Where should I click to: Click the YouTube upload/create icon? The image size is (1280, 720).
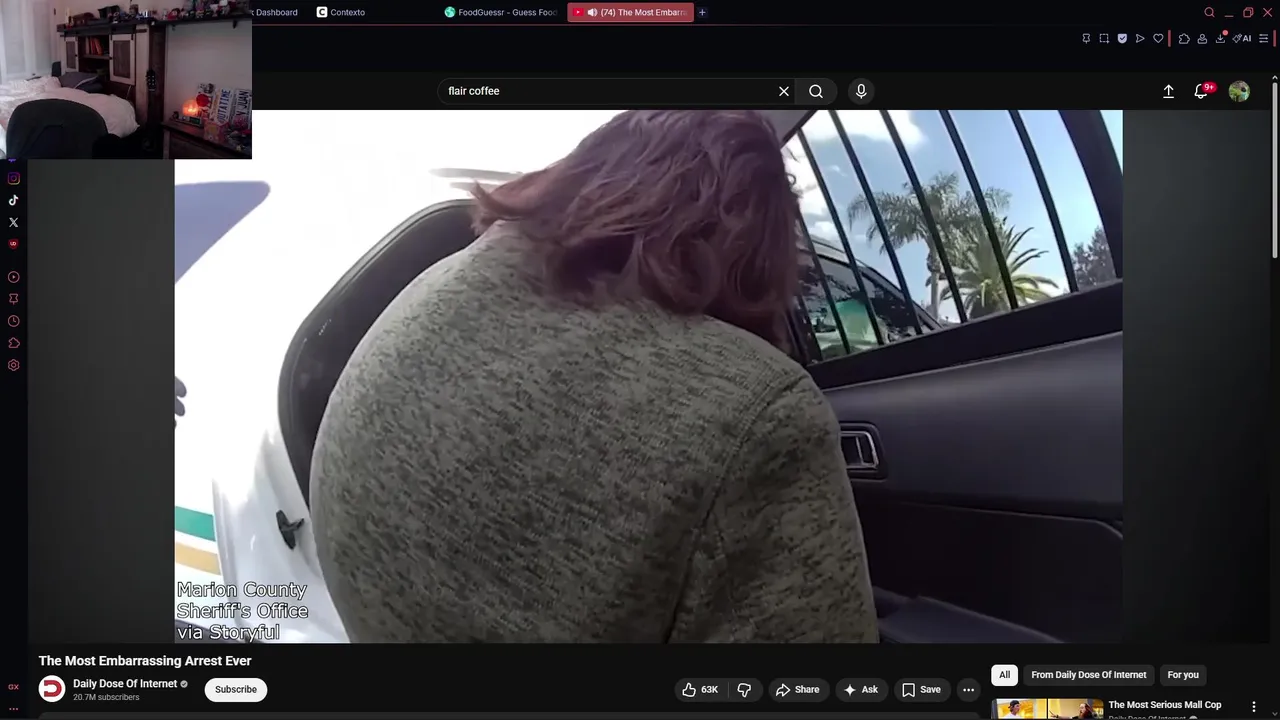[x=1168, y=91]
